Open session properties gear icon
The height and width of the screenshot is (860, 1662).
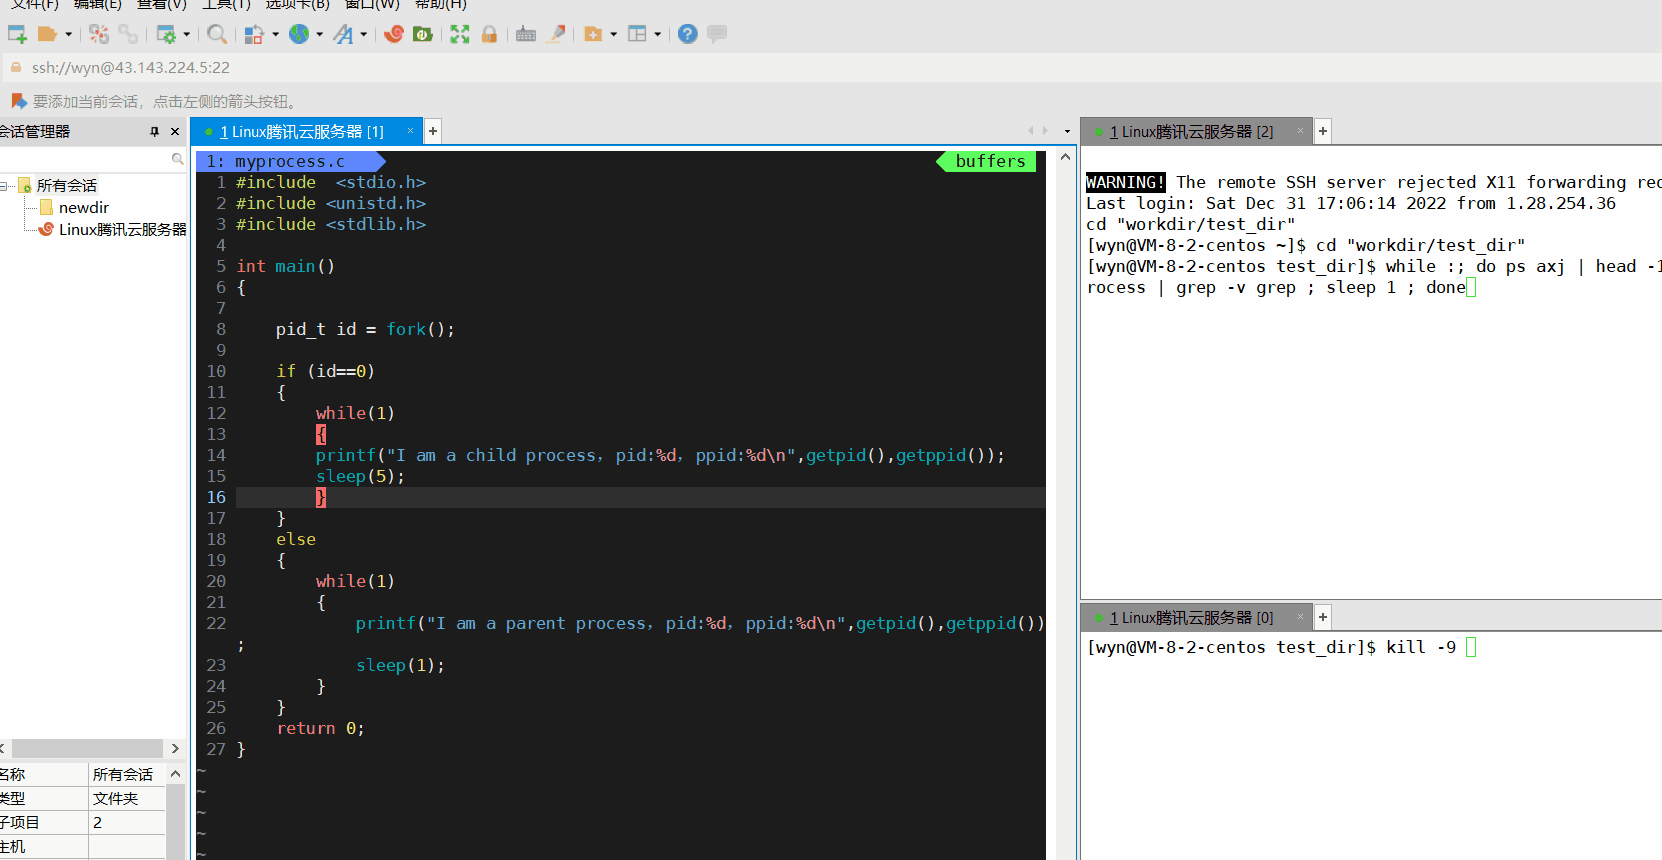pyautogui.click(x=166, y=34)
